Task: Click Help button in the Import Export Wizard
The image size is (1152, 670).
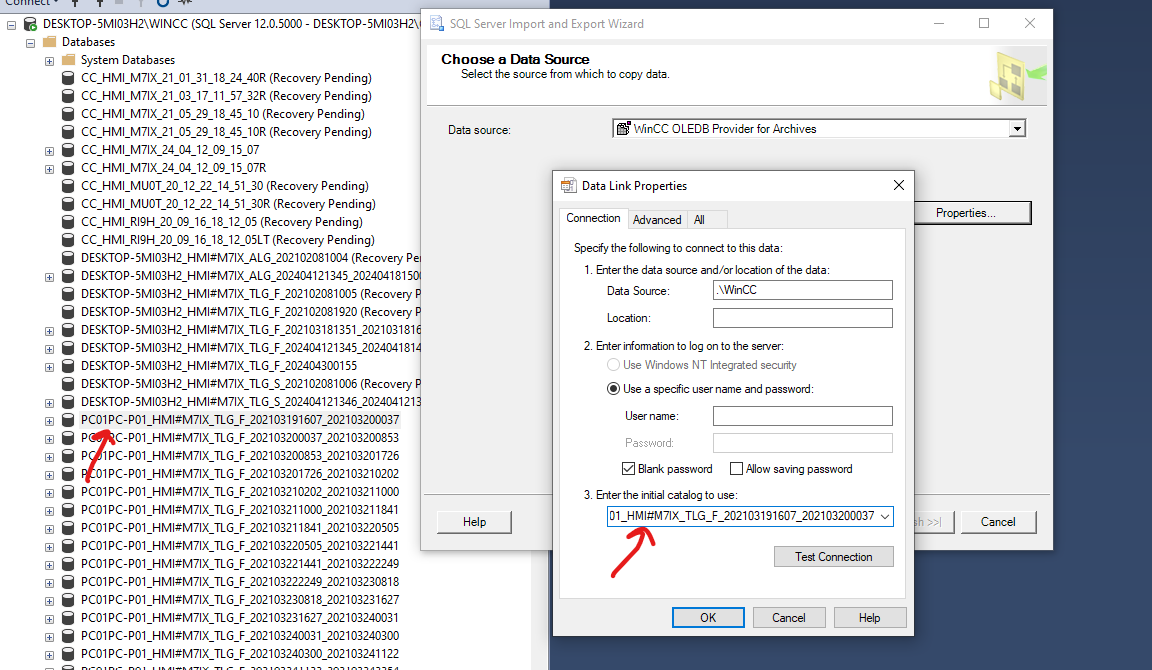Action: pyautogui.click(x=474, y=522)
